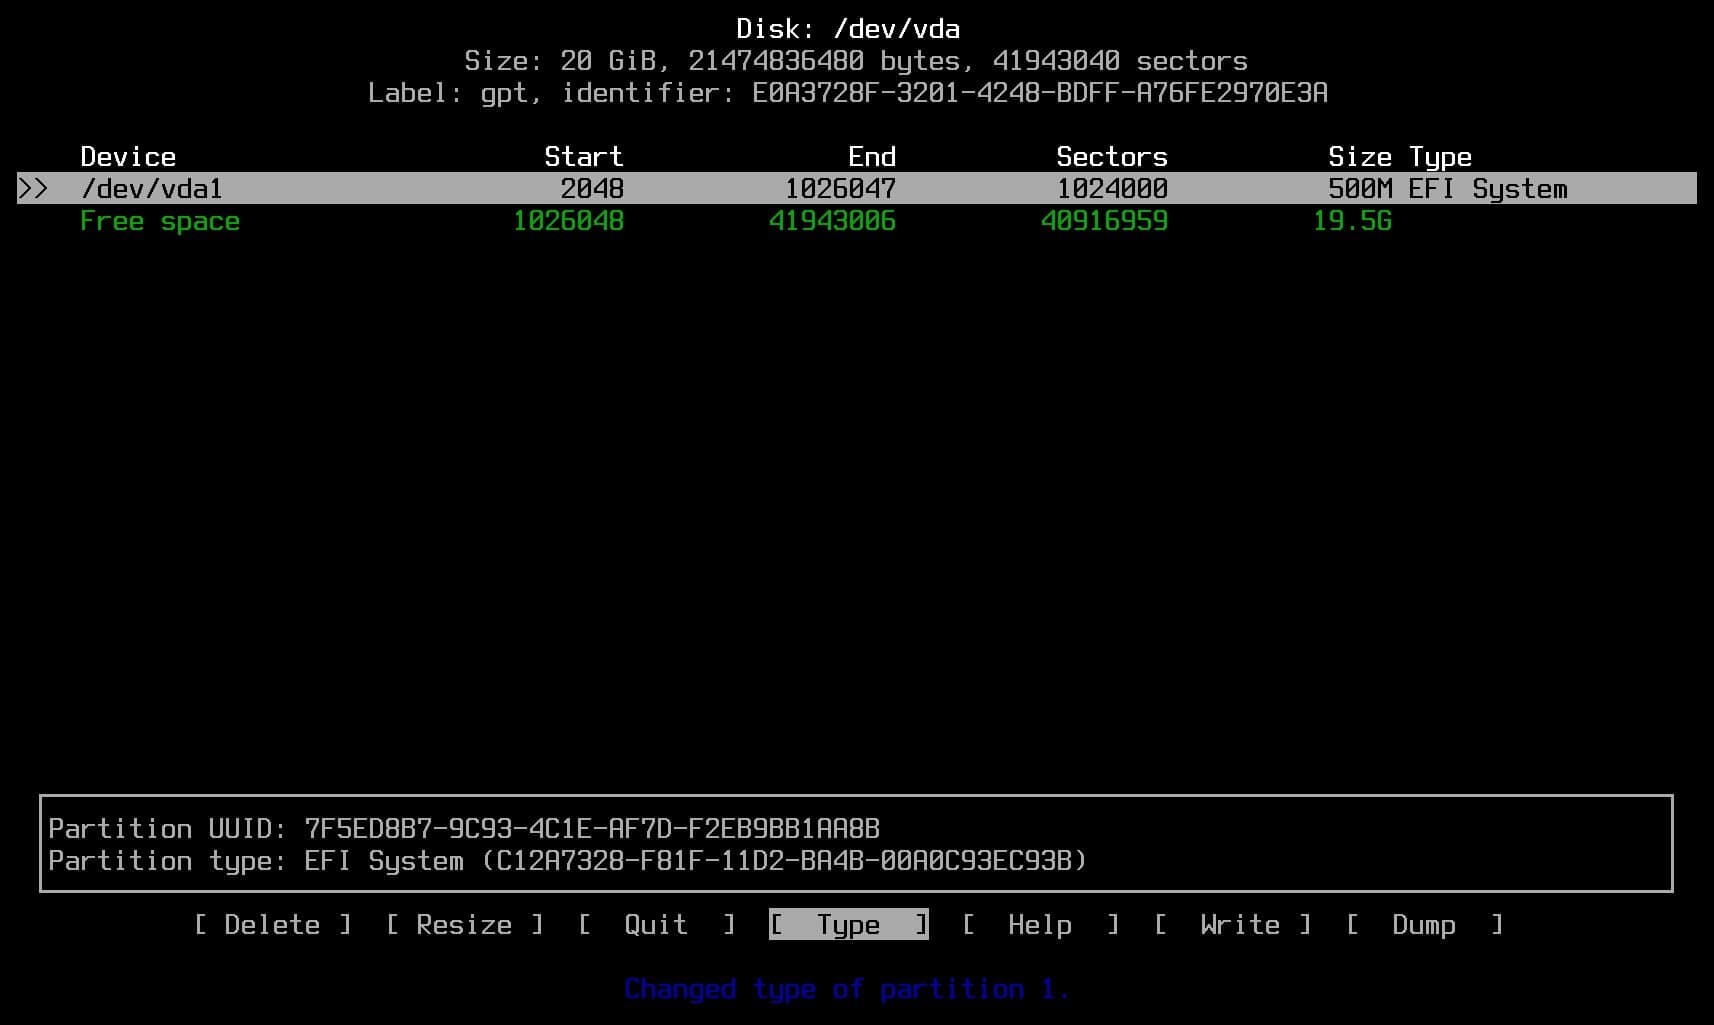Click the Sectors column header
Image resolution: width=1714 pixels, height=1025 pixels.
tap(1111, 156)
